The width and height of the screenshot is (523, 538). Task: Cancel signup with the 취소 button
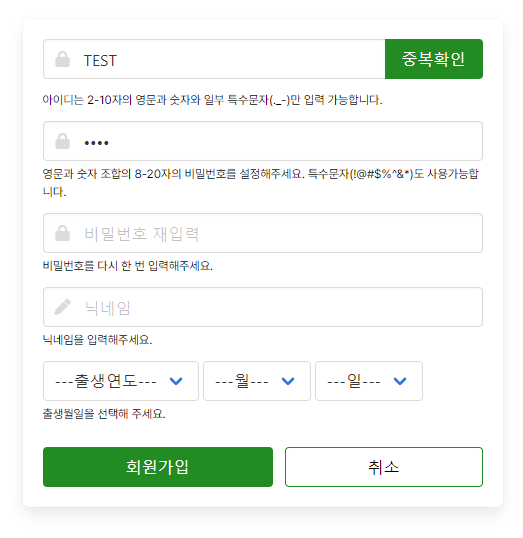(384, 467)
